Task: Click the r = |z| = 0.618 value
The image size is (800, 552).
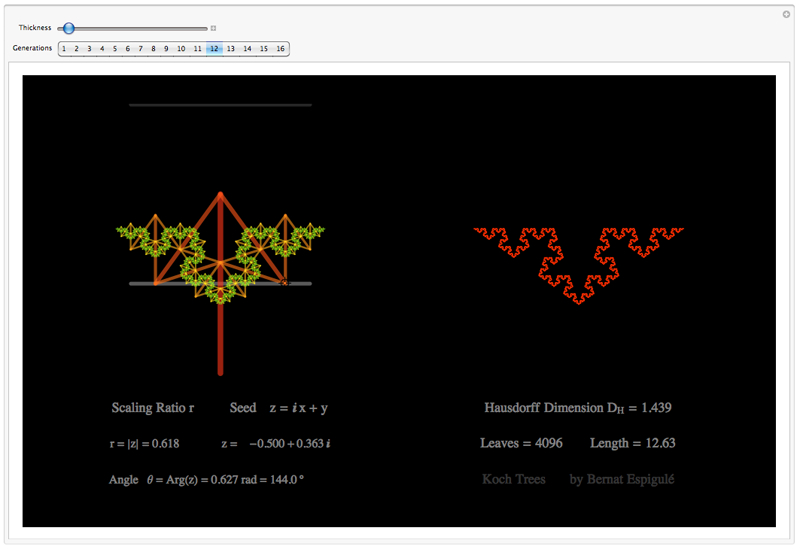Action: (144, 443)
